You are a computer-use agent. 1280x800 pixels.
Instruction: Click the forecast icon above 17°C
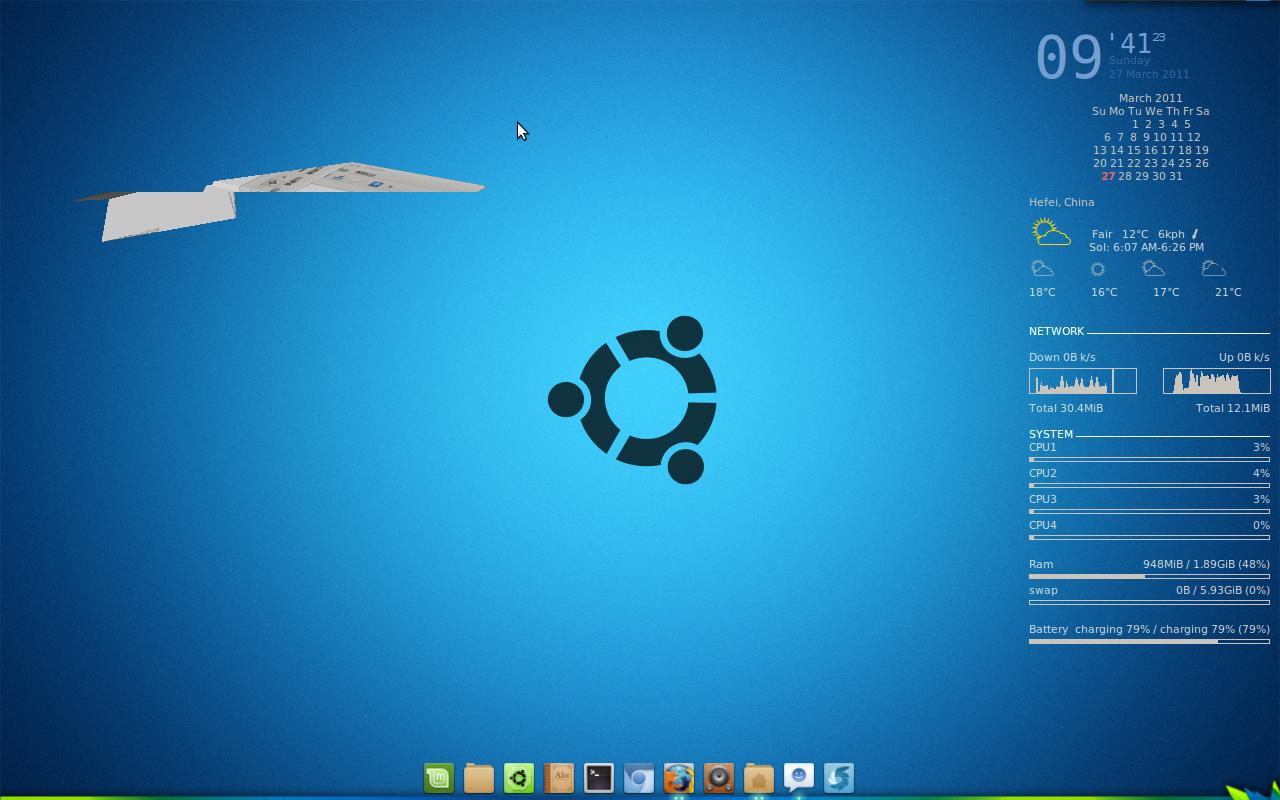(x=1153, y=268)
